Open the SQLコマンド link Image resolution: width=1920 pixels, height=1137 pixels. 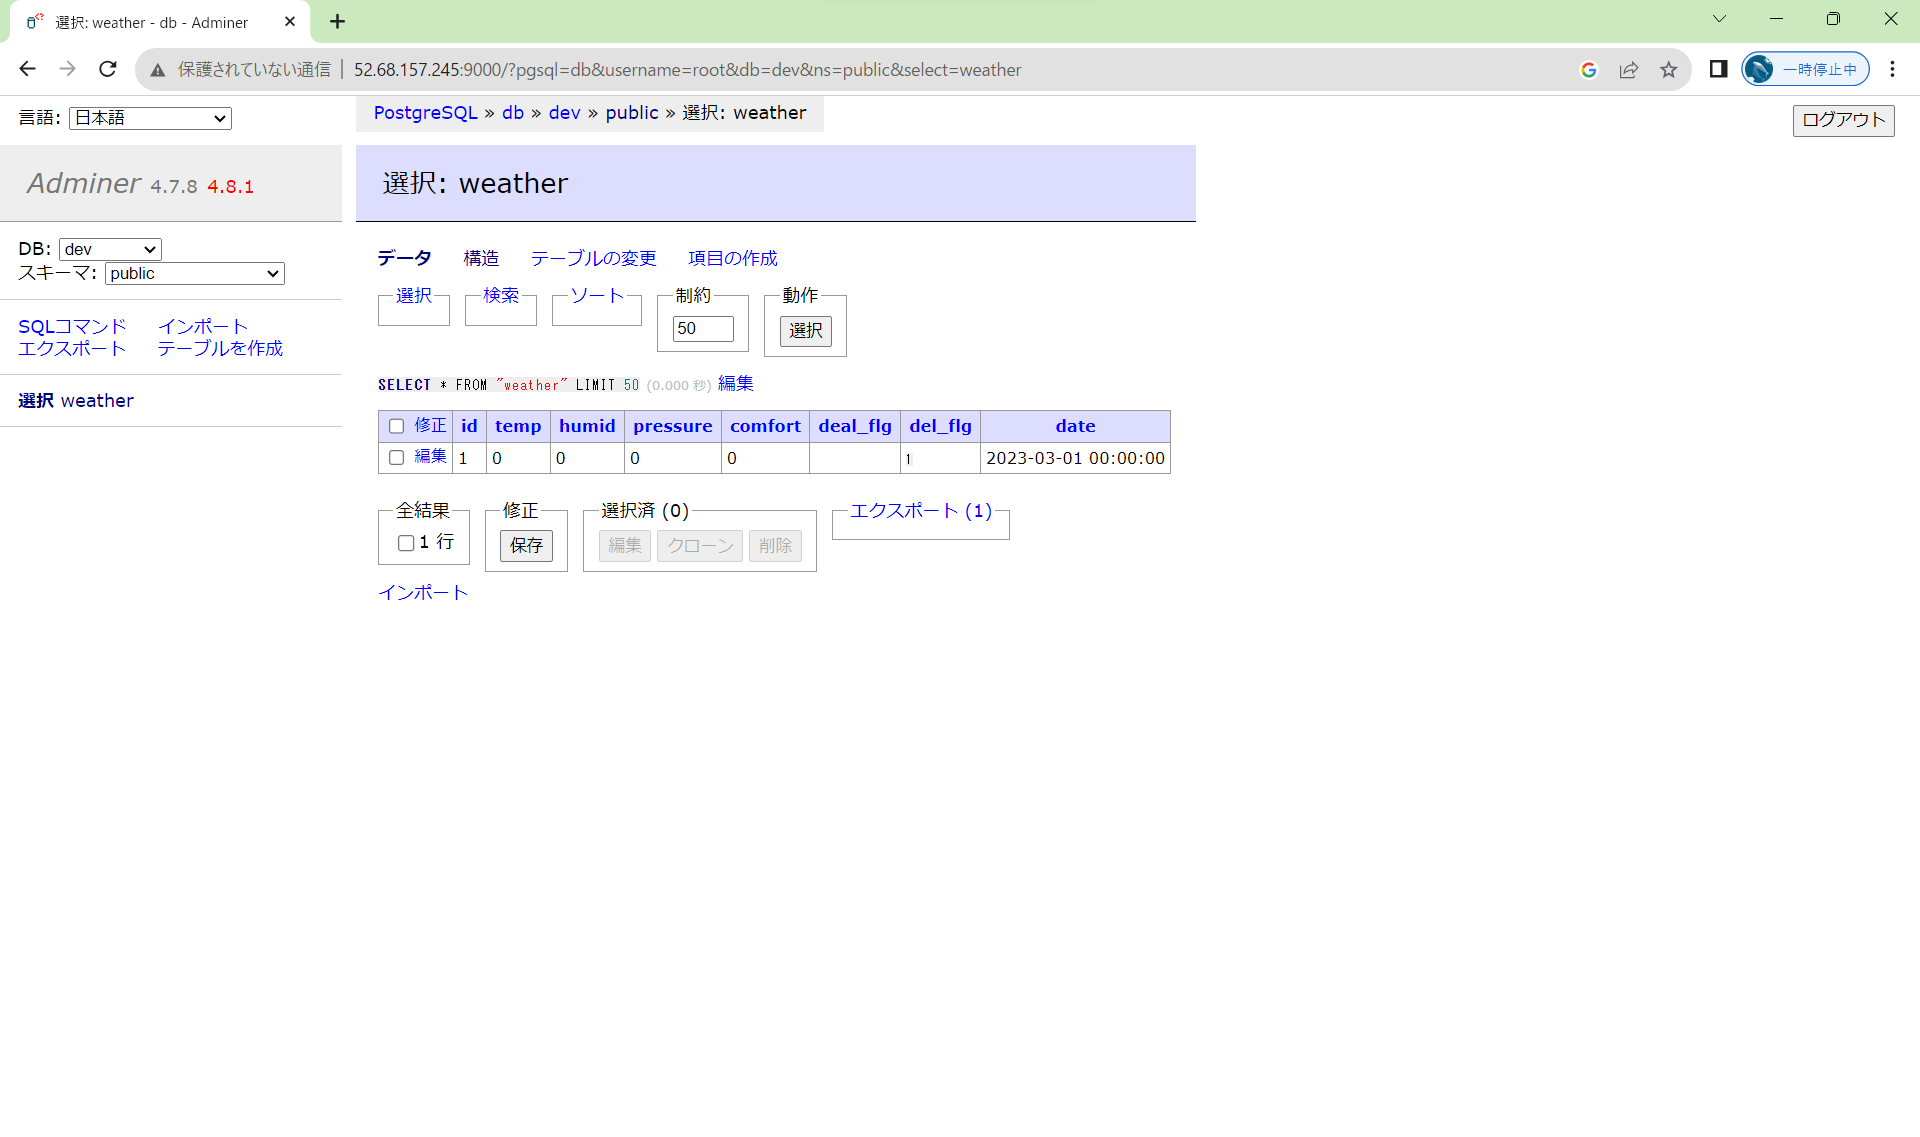[x=72, y=327]
